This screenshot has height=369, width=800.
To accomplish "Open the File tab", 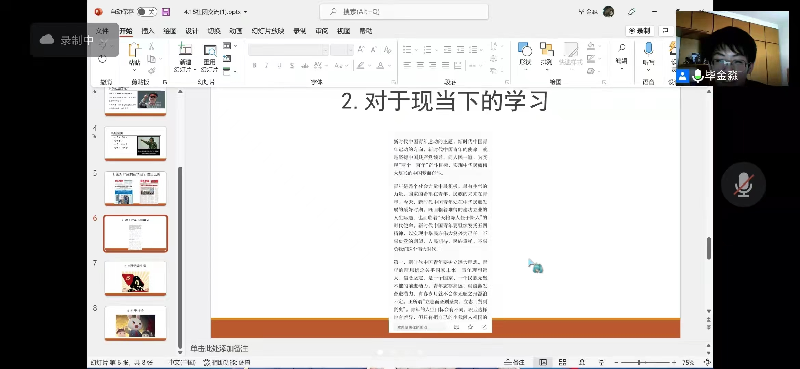I will 102,31.
